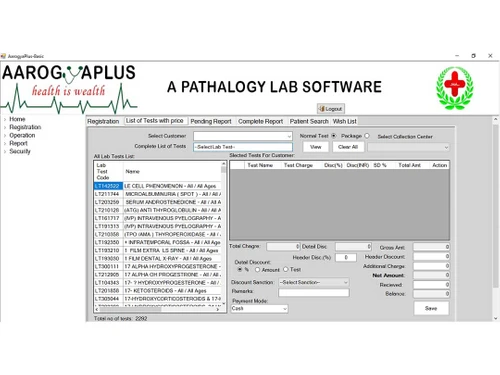Click the Test Name column header
Viewport: 500px width, 375px height.
coord(260,165)
